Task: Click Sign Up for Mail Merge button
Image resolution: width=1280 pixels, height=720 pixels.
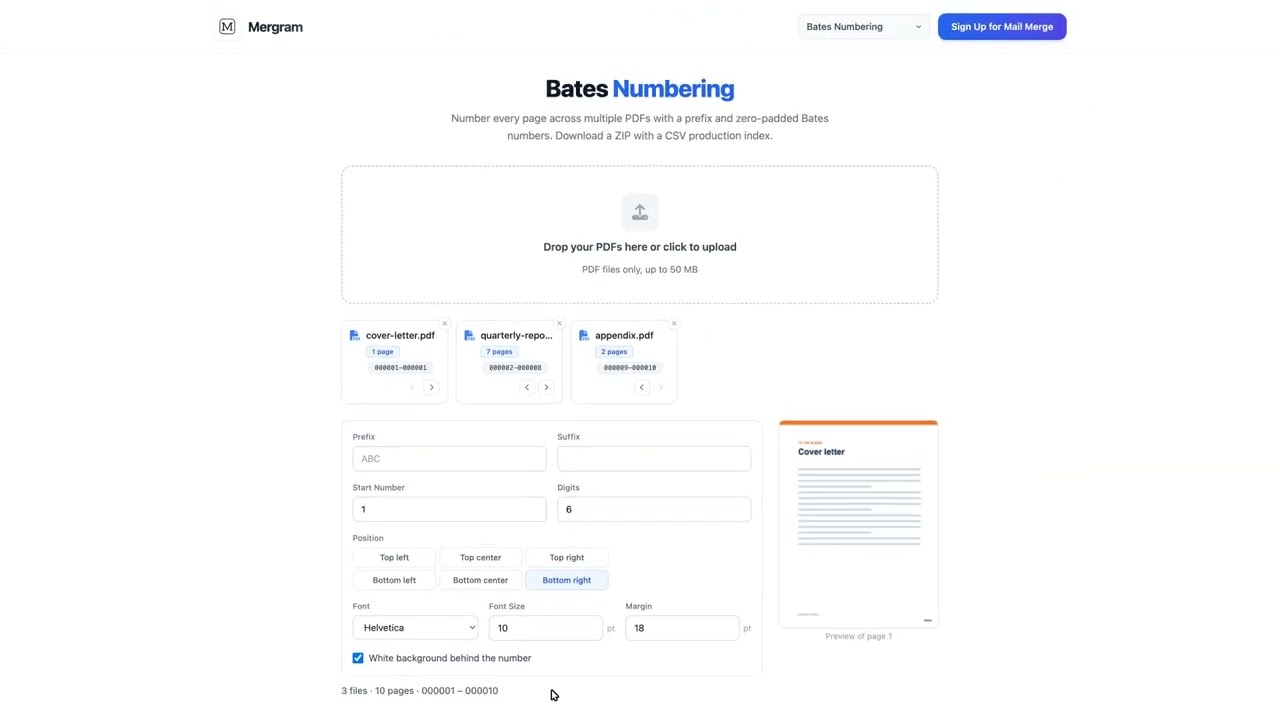Action: (1002, 27)
